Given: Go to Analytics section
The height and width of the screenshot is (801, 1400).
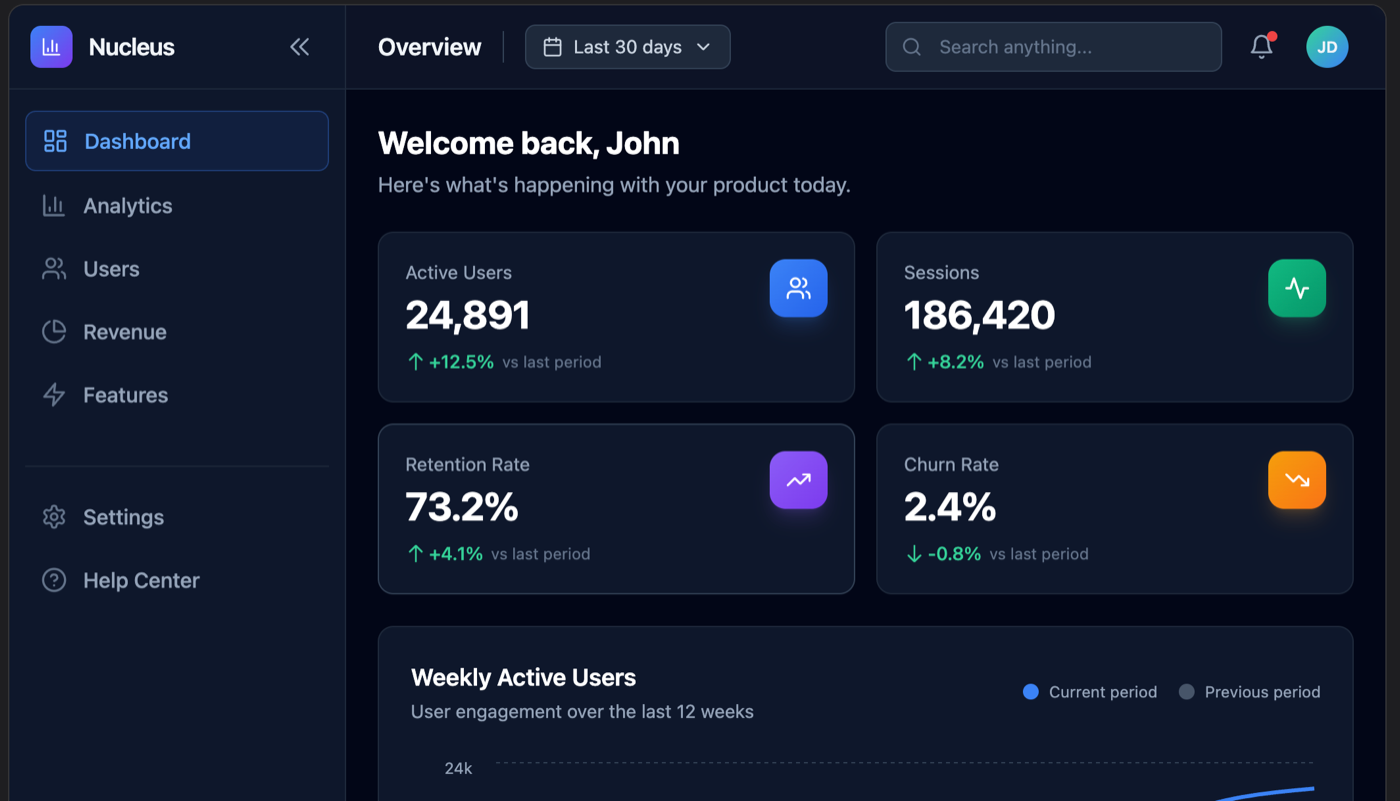Looking at the screenshot, I should click(177, 206).
